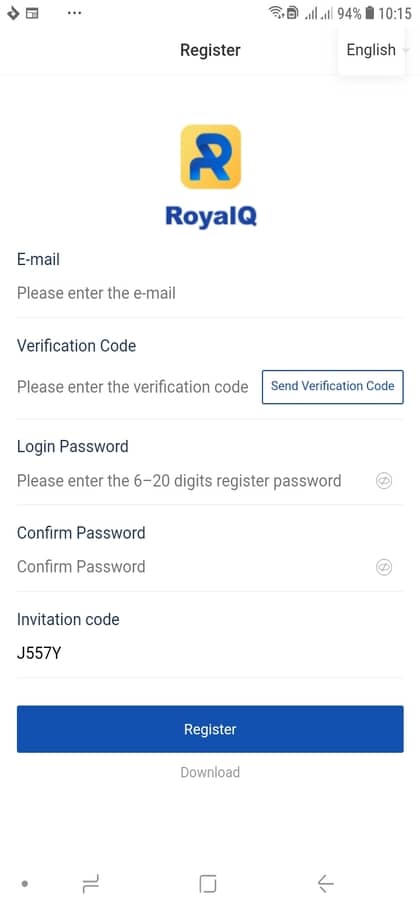Screen dimensions: 420x908
Task: Click the blue Register button
Action: 210,729
